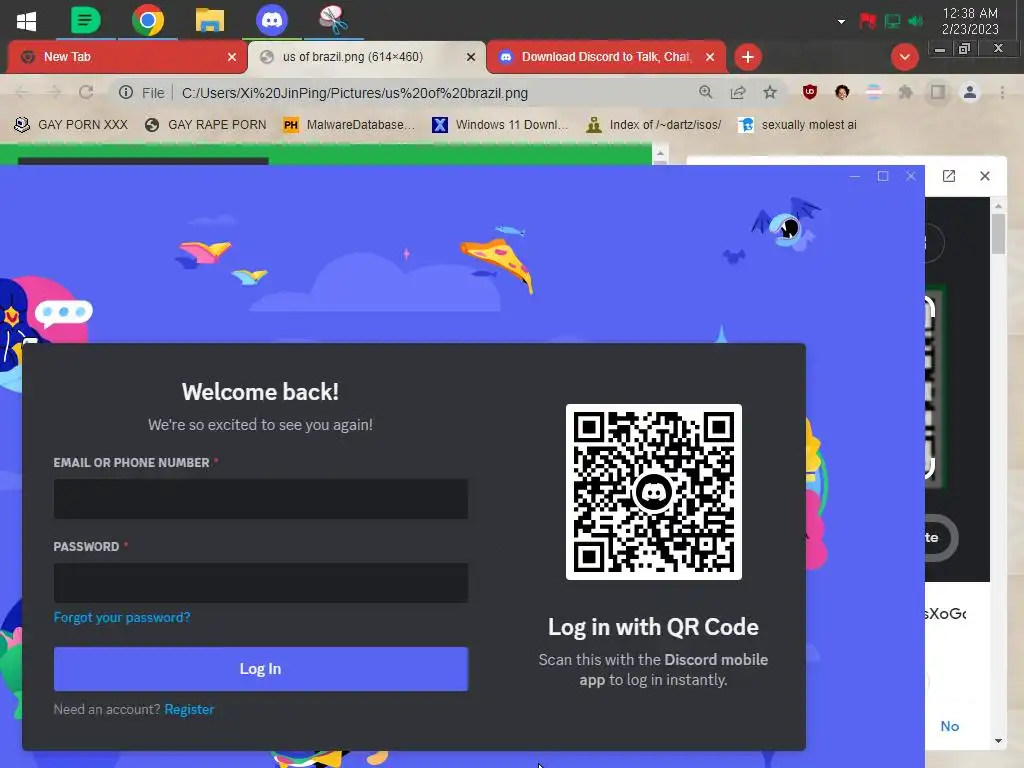Screen dimensions: 1024x768
Task: Toggle the browser side panel
Action: click(938, 93)
